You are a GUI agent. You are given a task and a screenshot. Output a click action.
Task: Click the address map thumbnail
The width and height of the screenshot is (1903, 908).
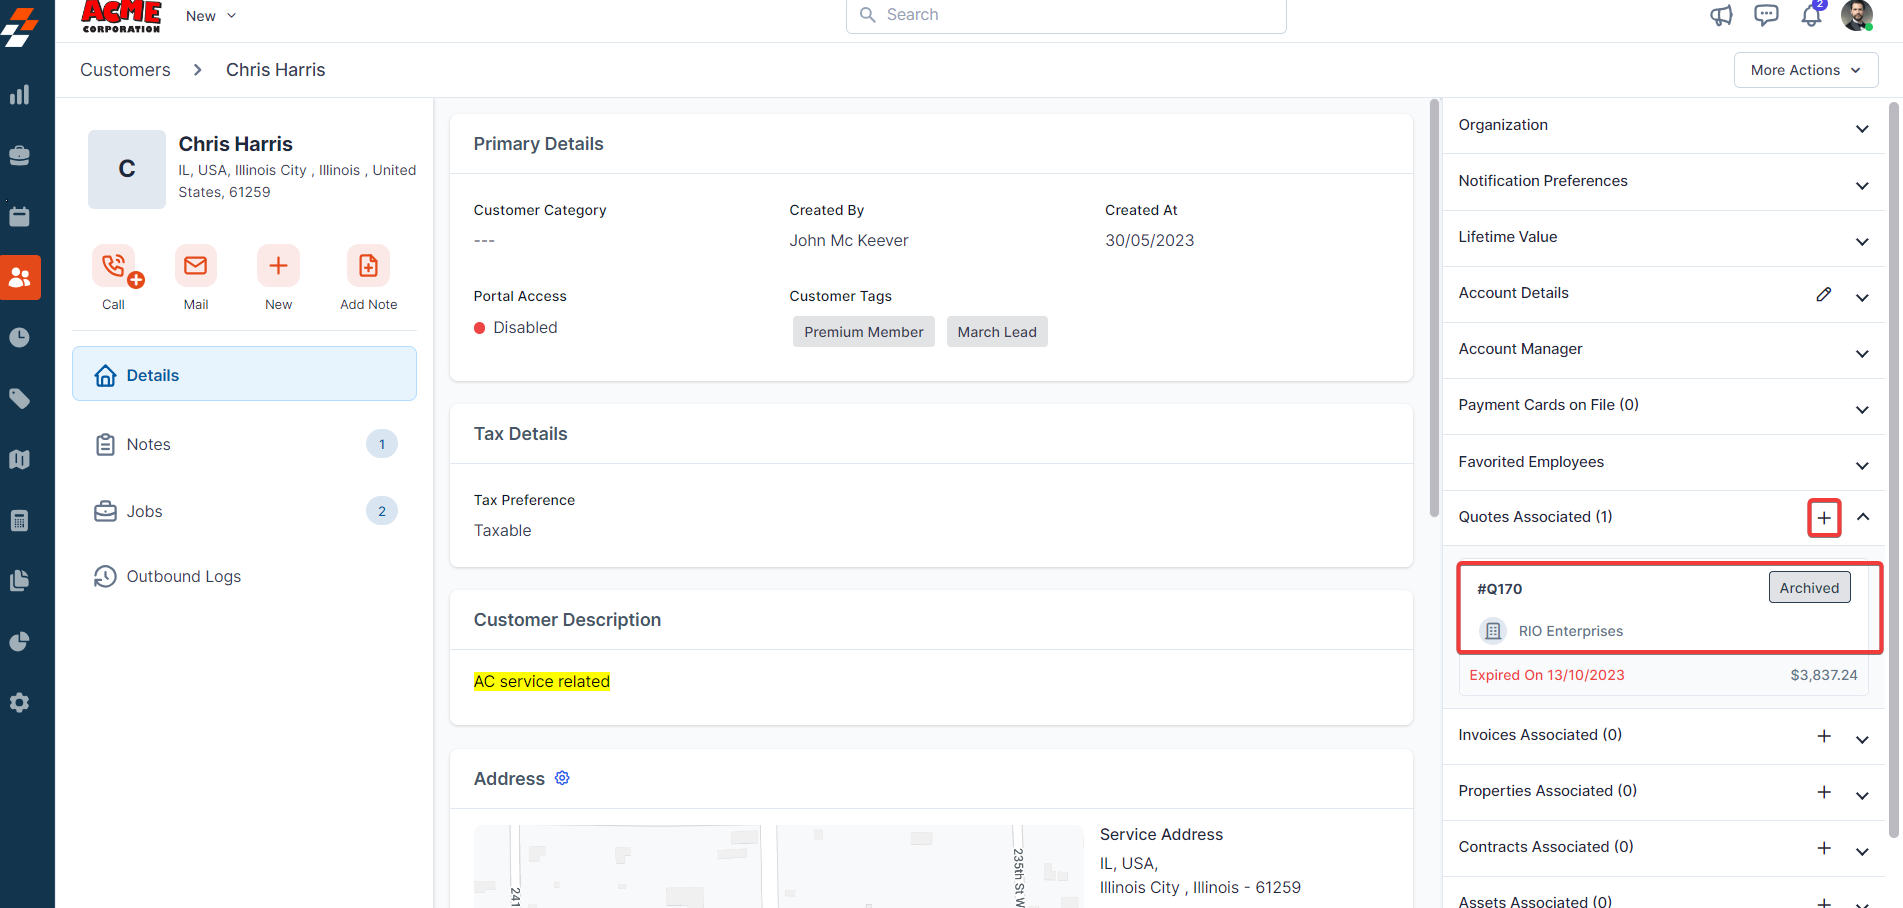(778, 866)
